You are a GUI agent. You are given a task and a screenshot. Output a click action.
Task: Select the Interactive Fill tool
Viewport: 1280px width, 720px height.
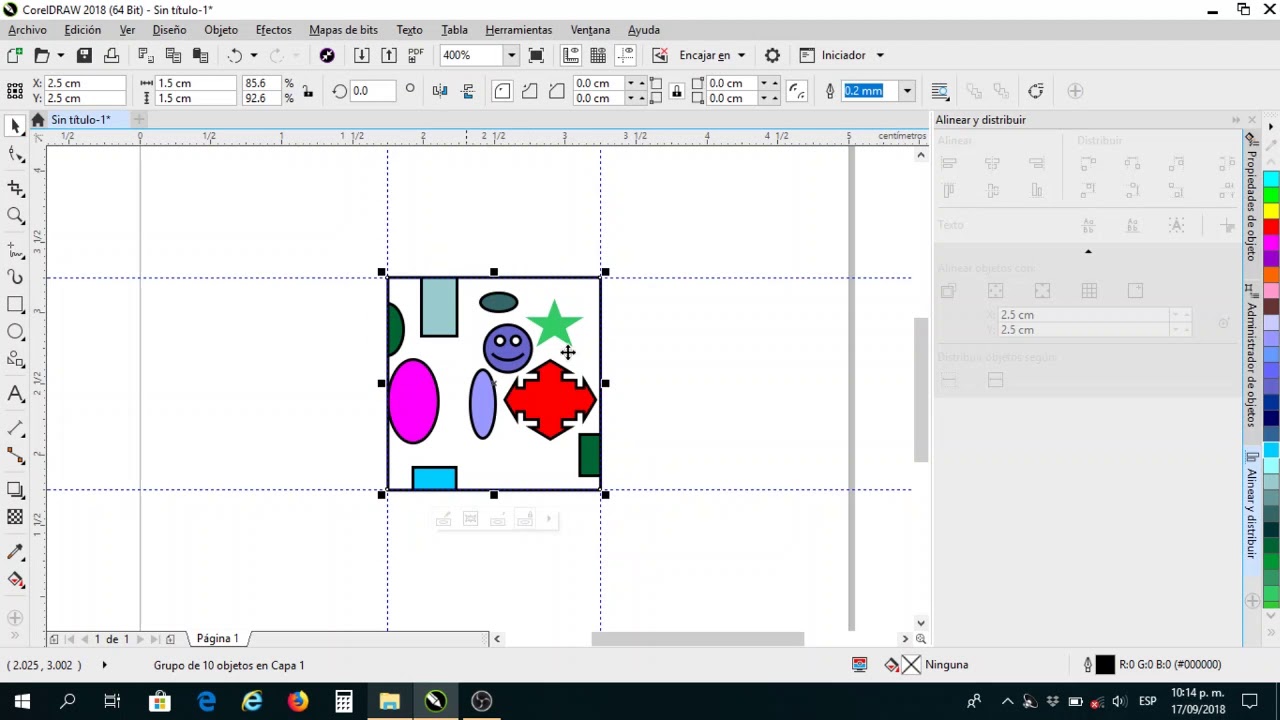15,579
